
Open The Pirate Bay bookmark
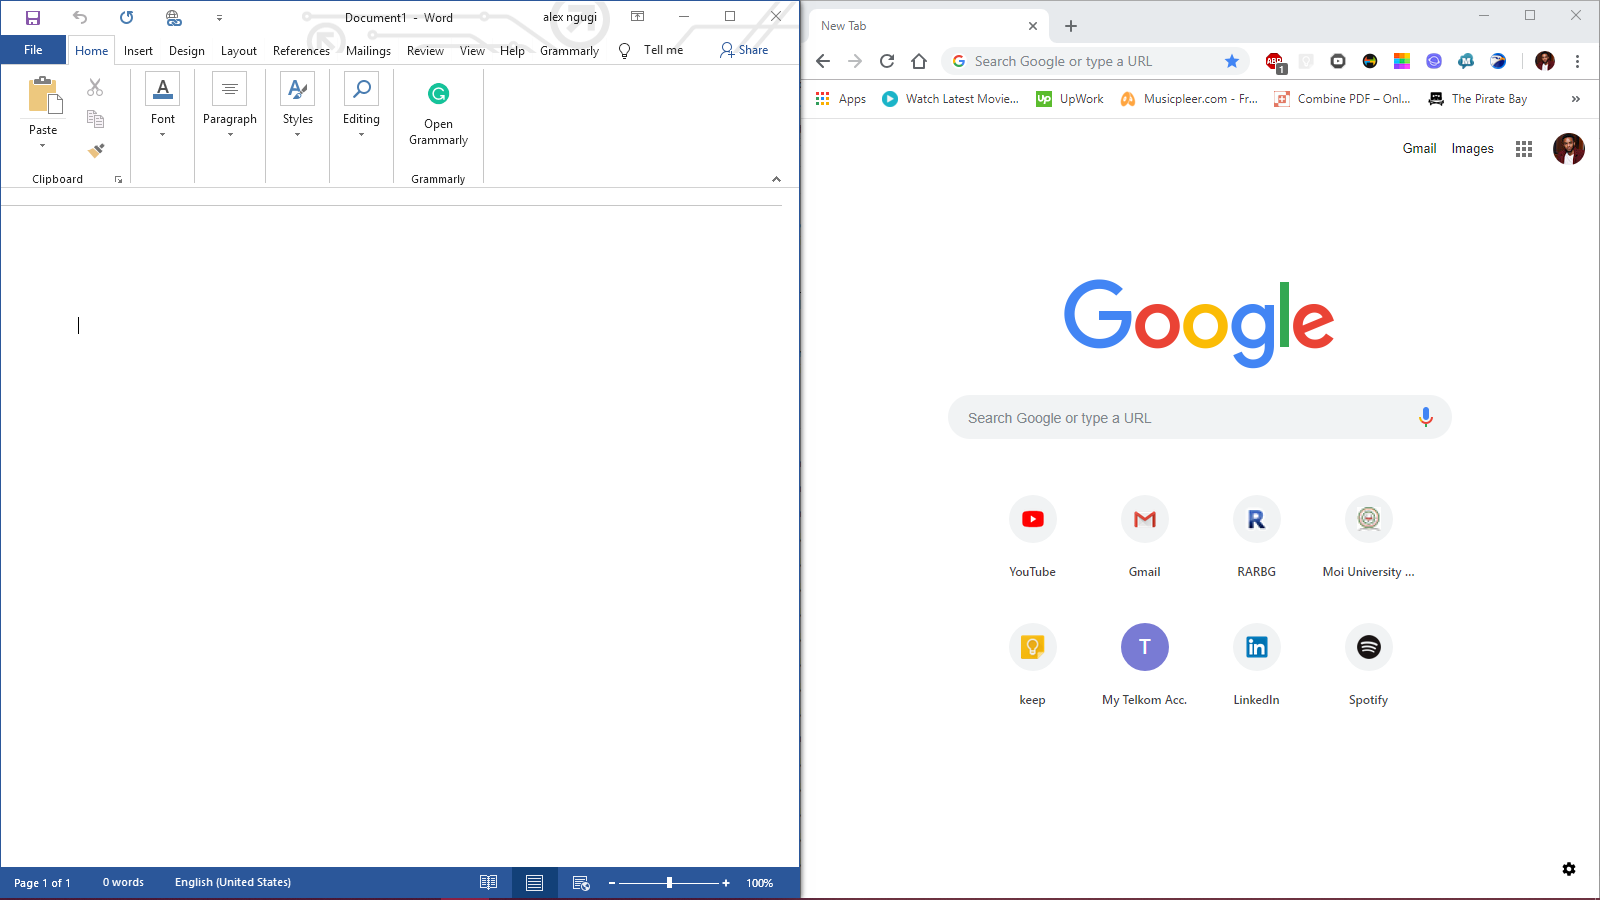[1478, 99]
